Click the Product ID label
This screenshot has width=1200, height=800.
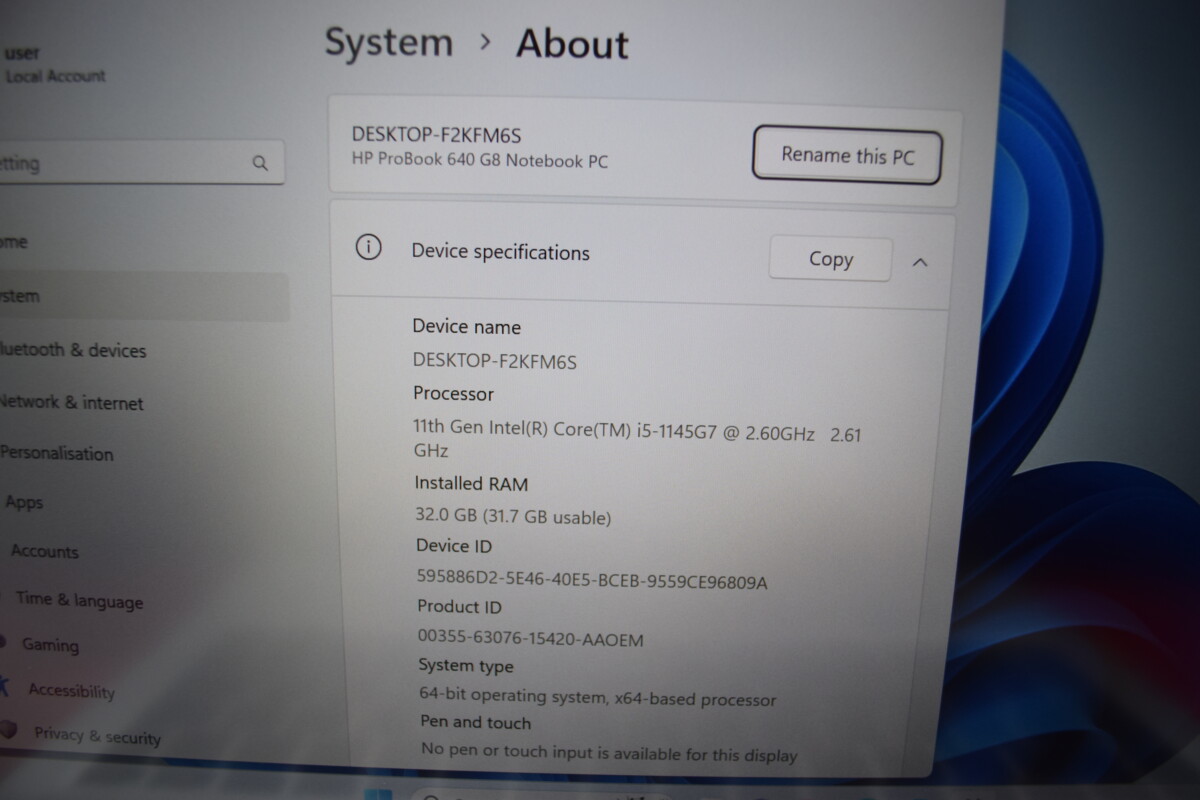(460, 607)
